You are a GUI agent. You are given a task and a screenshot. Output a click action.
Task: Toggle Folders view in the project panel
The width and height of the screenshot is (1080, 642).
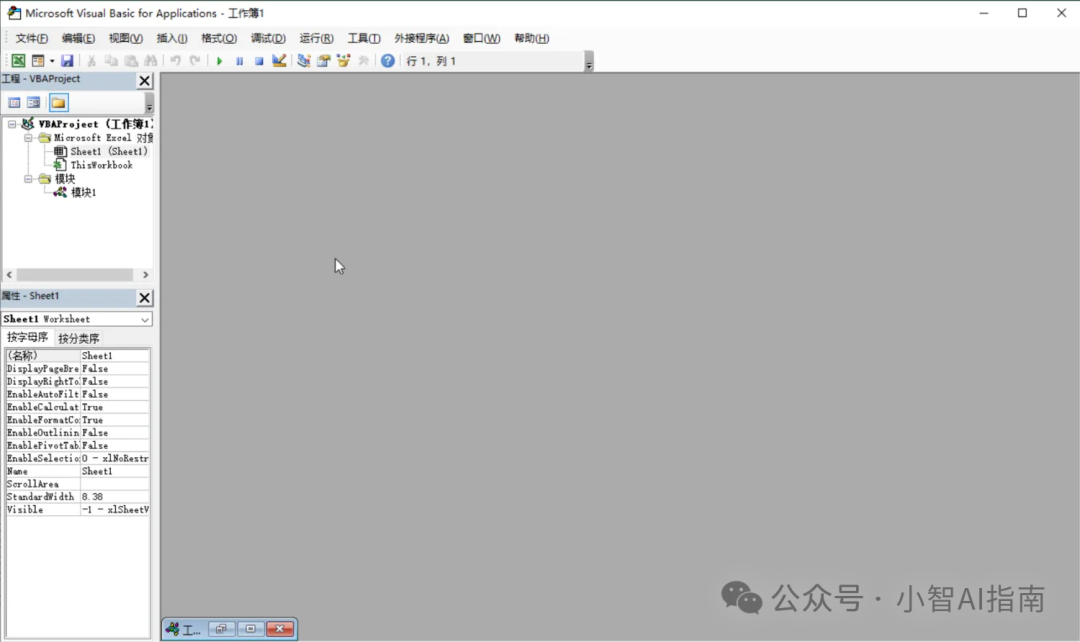(x=59, y=102)
